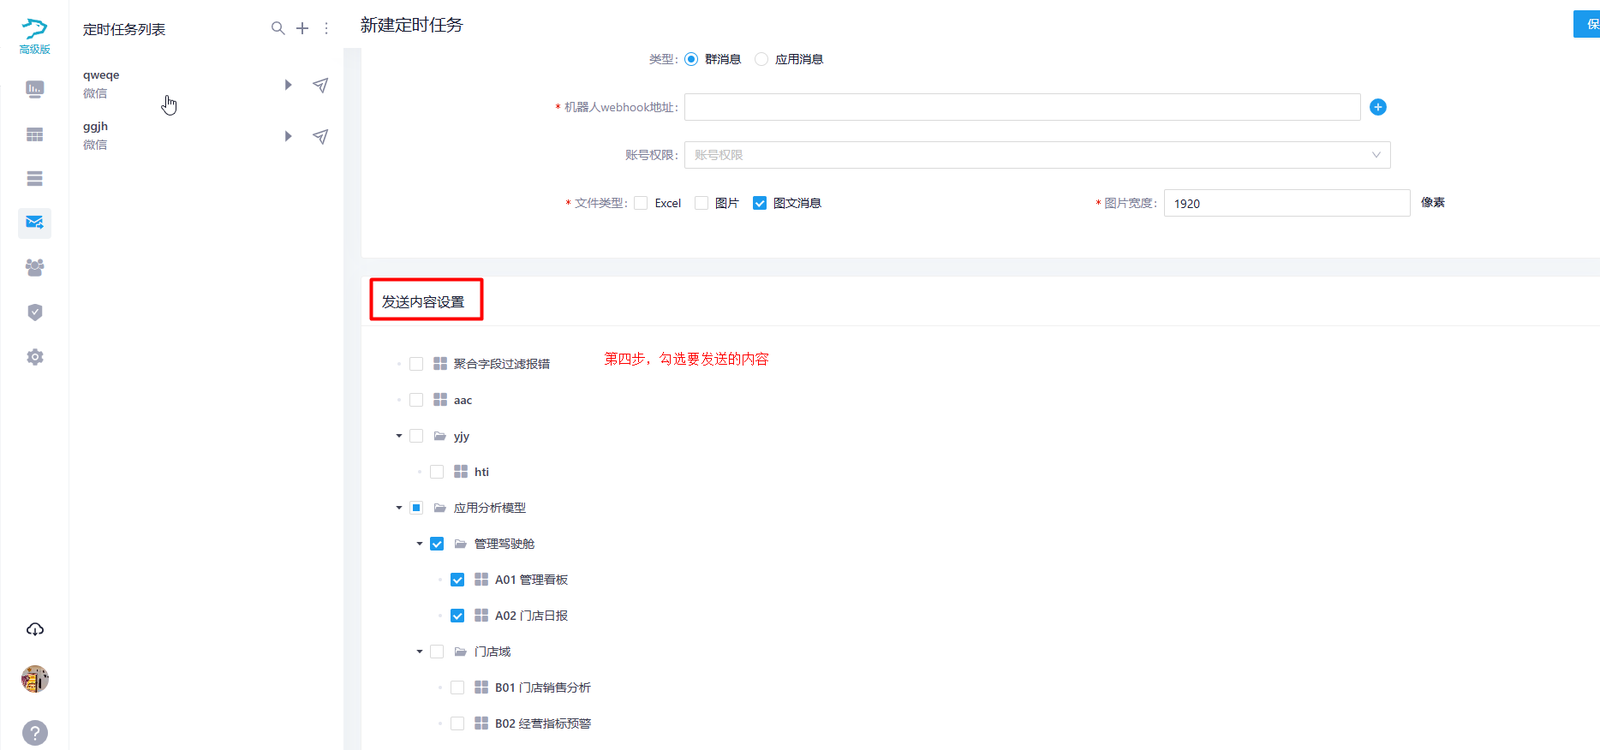Open the user avatar profile
The image size is (1600, 750).
35,679
